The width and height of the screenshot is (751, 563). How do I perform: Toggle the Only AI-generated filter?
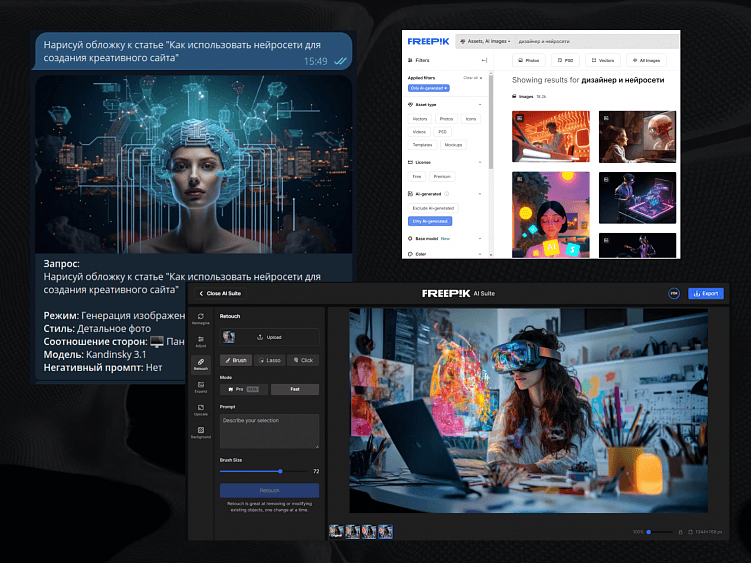429,220
